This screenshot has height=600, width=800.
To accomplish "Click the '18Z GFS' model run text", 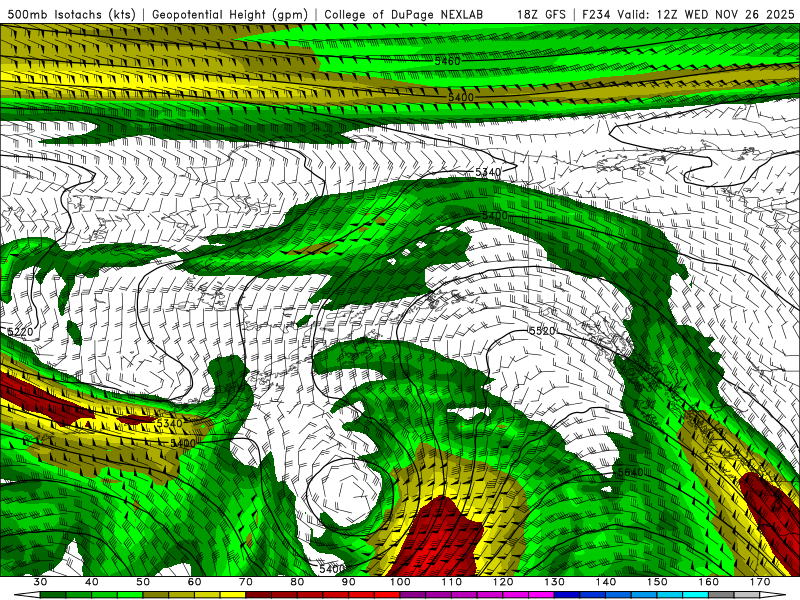I will (x=541, y=15).
